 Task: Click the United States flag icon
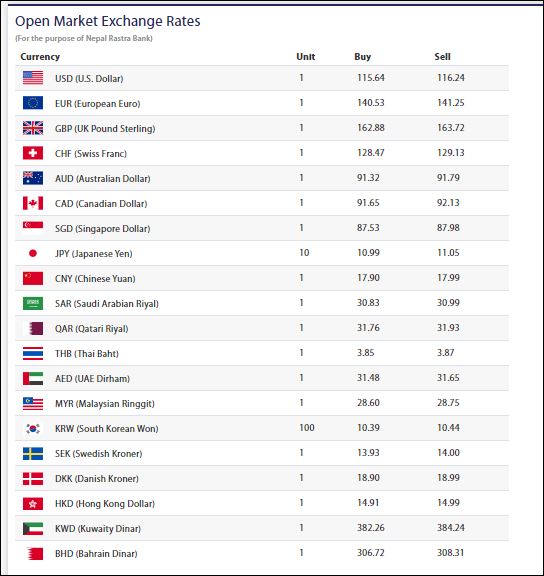33,78
